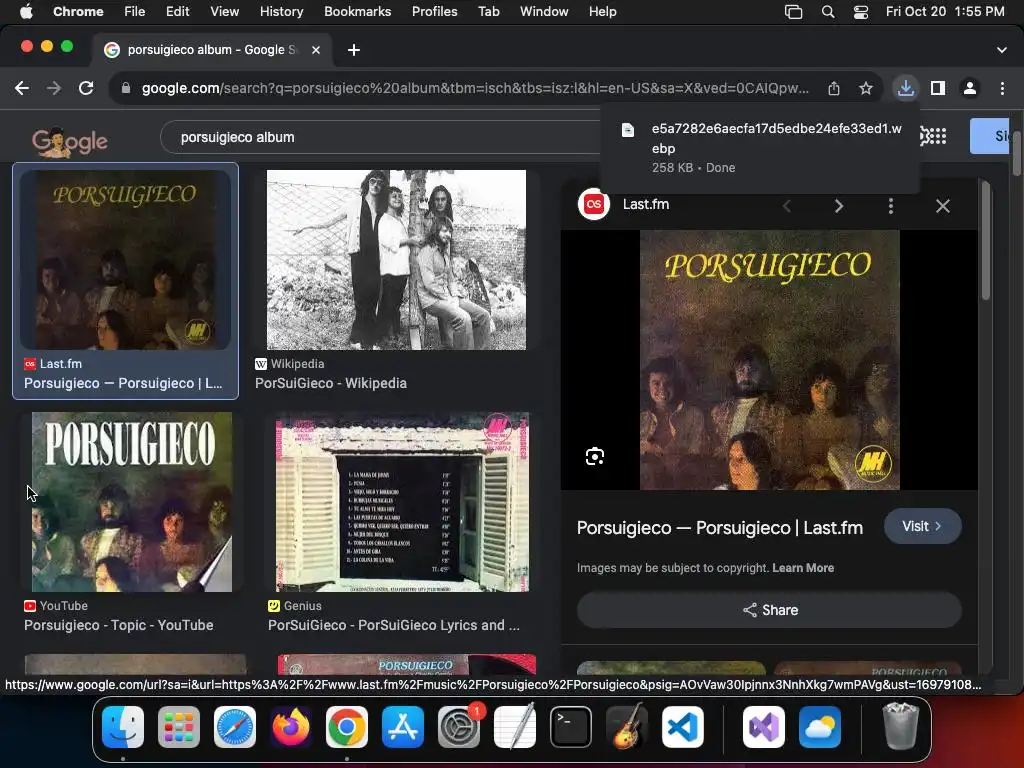
Task: Open the Chrome application menu
Action: 78,12
